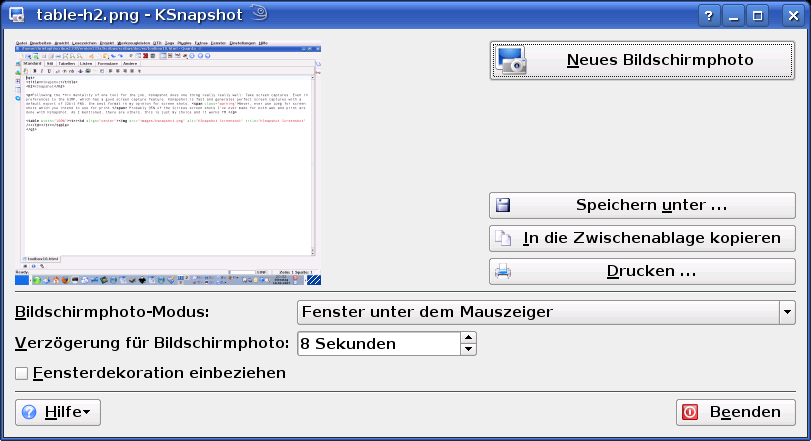
Task: Open the Hilfe button's dropdown arrow
Action: click(87, 412)
